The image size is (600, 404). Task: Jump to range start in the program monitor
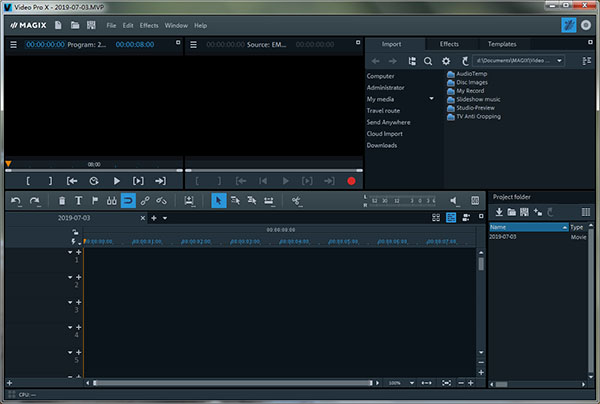pyautogui.click(x=72, y=181)
